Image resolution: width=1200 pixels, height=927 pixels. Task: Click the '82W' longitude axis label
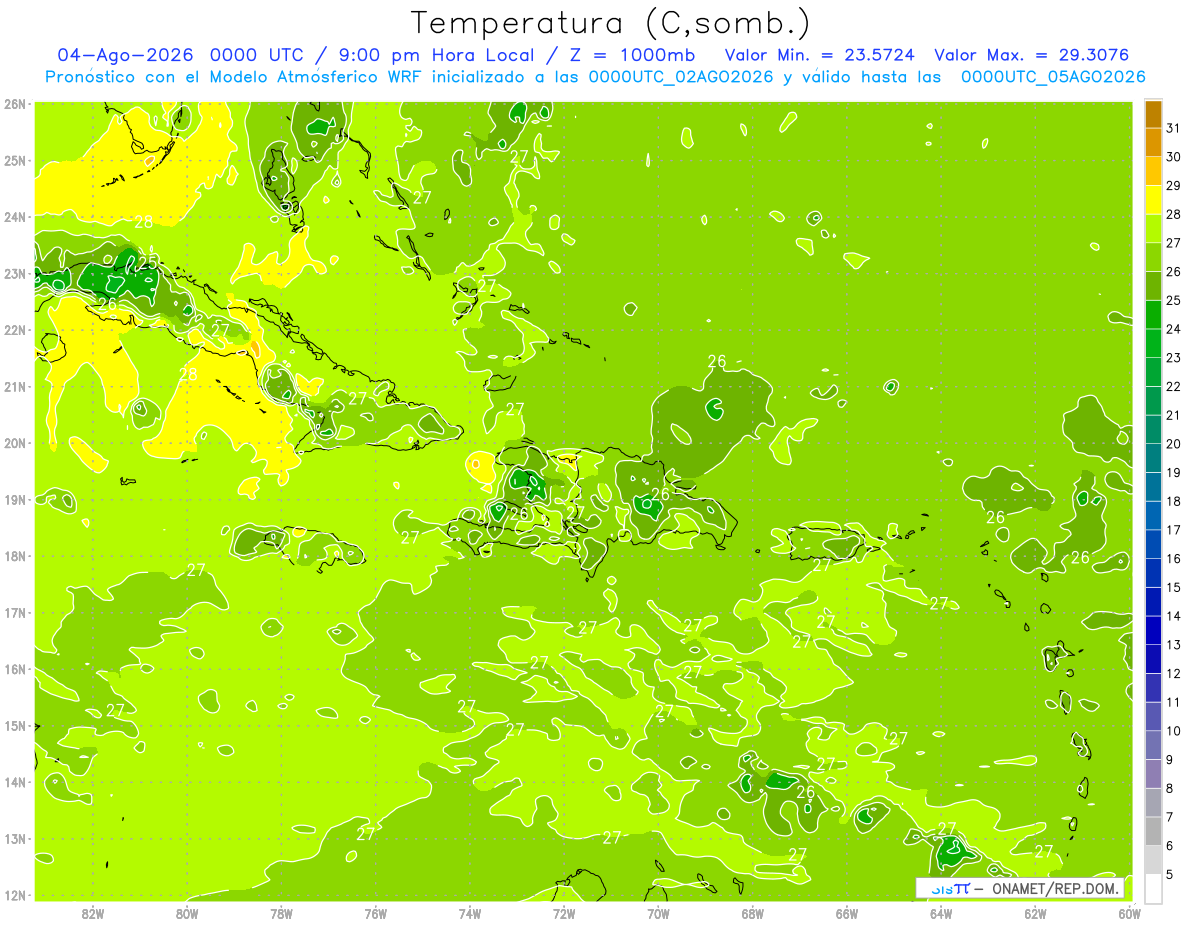93,913
